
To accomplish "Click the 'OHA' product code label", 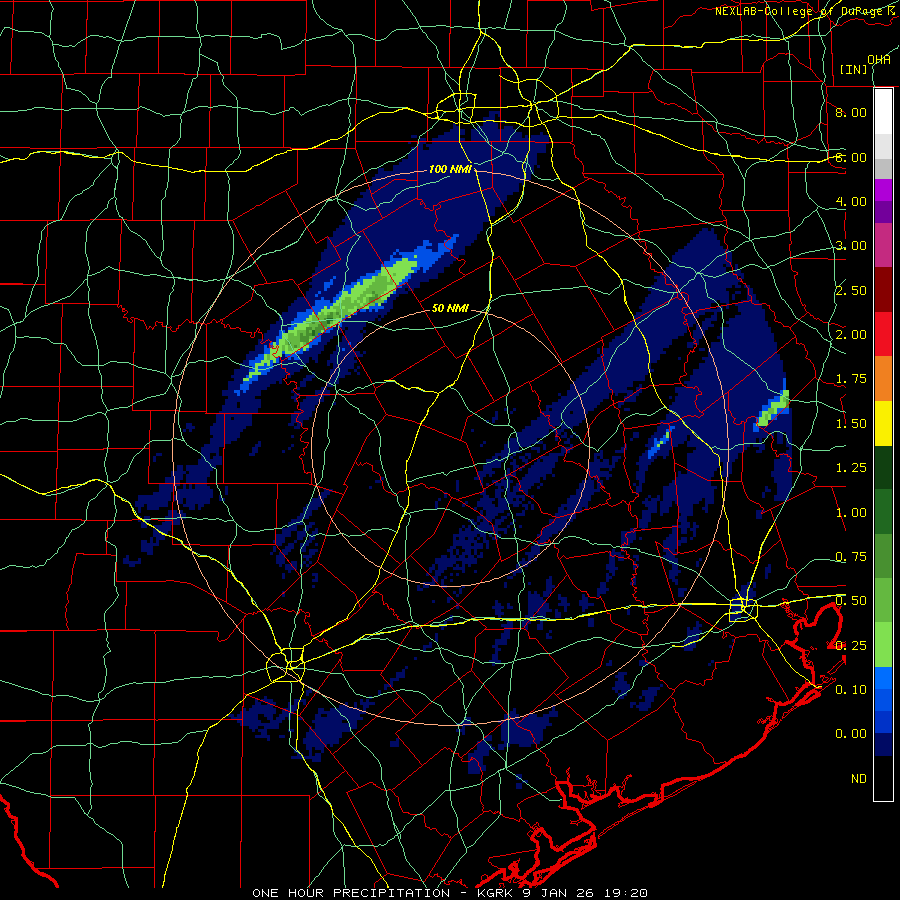I will 879,59.
